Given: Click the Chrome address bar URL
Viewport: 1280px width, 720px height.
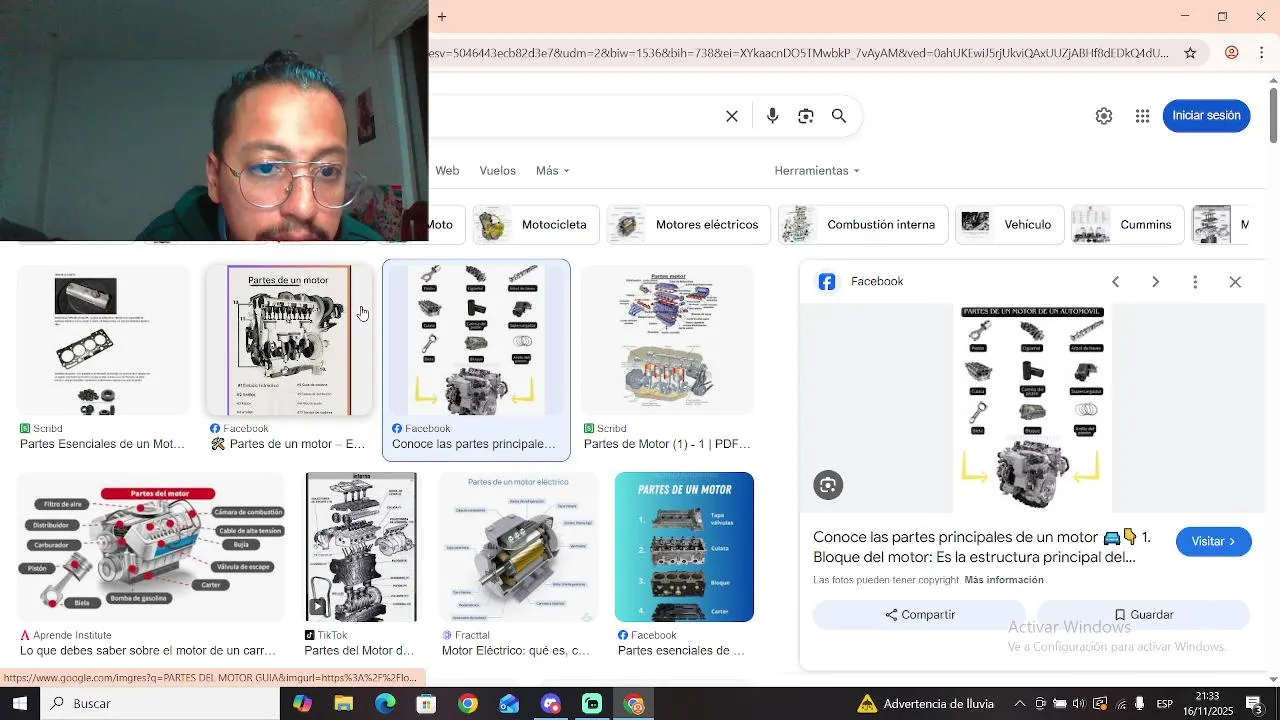Looking at the screenshot, I should tap(798, 53).
